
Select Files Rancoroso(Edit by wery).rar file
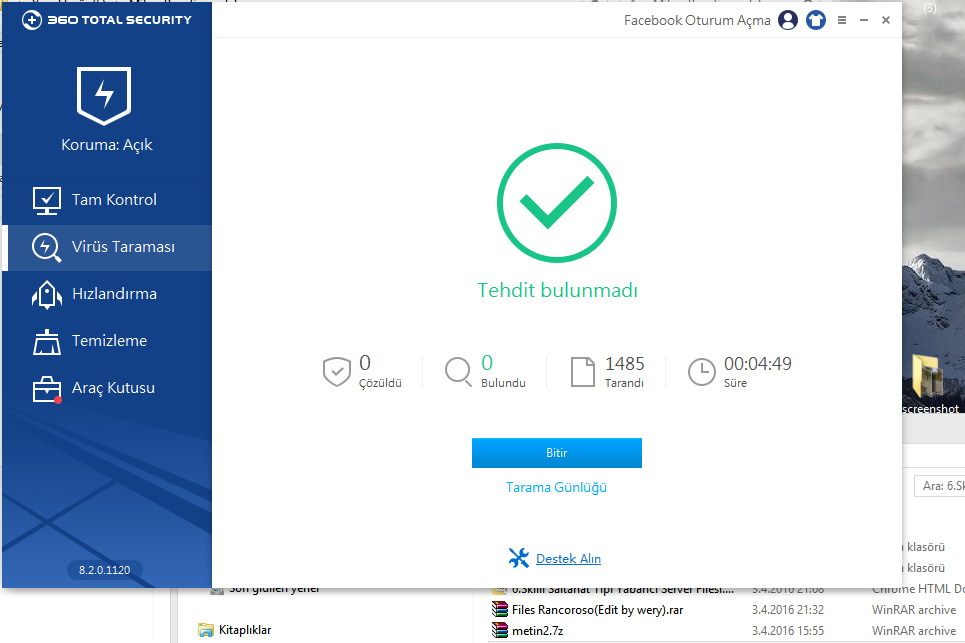(597, 610)
